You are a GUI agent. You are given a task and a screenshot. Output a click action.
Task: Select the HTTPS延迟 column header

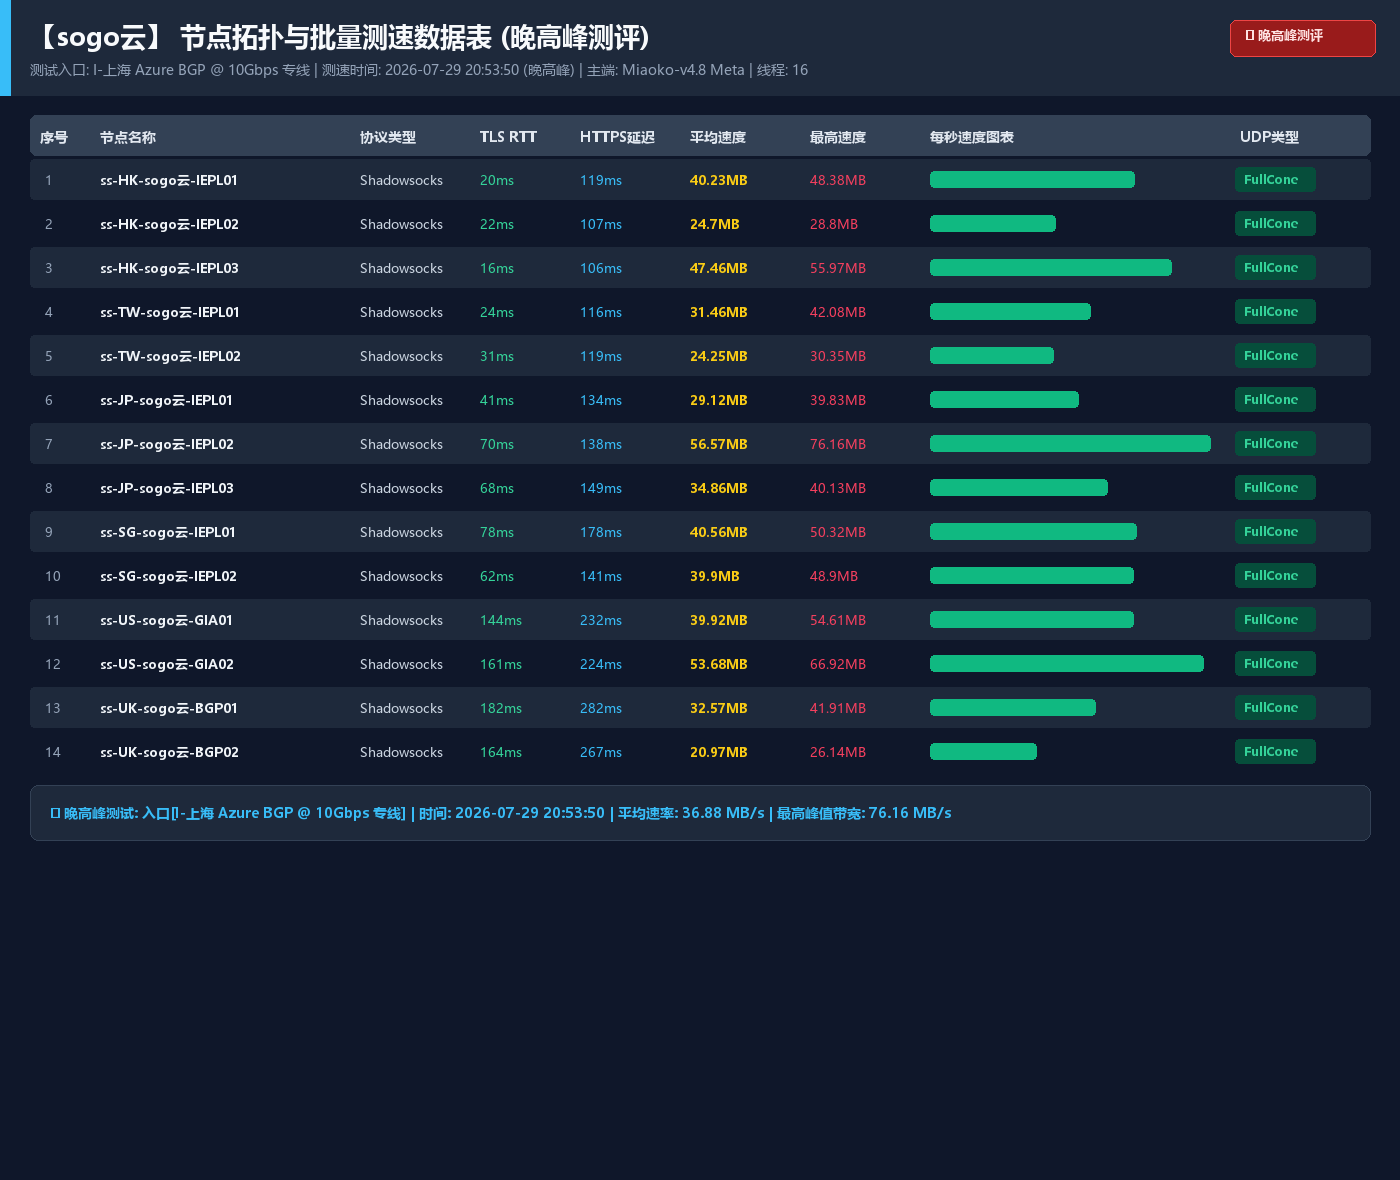pos(617,137)
